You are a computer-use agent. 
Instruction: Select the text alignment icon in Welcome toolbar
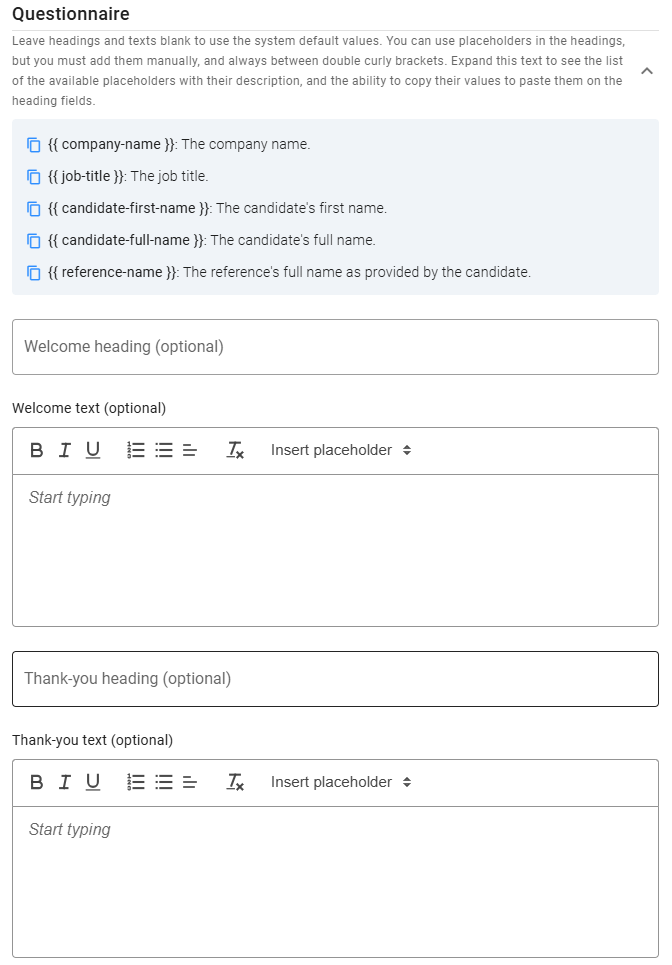[x=189, y=450]
